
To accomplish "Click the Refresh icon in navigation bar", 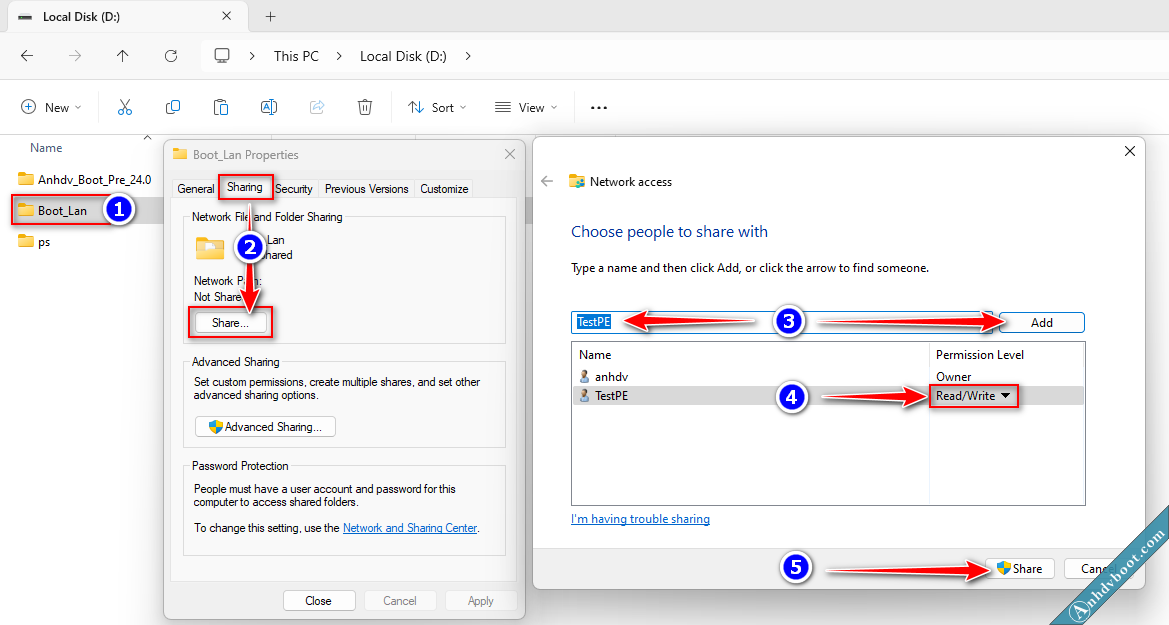I will point(171,56).
